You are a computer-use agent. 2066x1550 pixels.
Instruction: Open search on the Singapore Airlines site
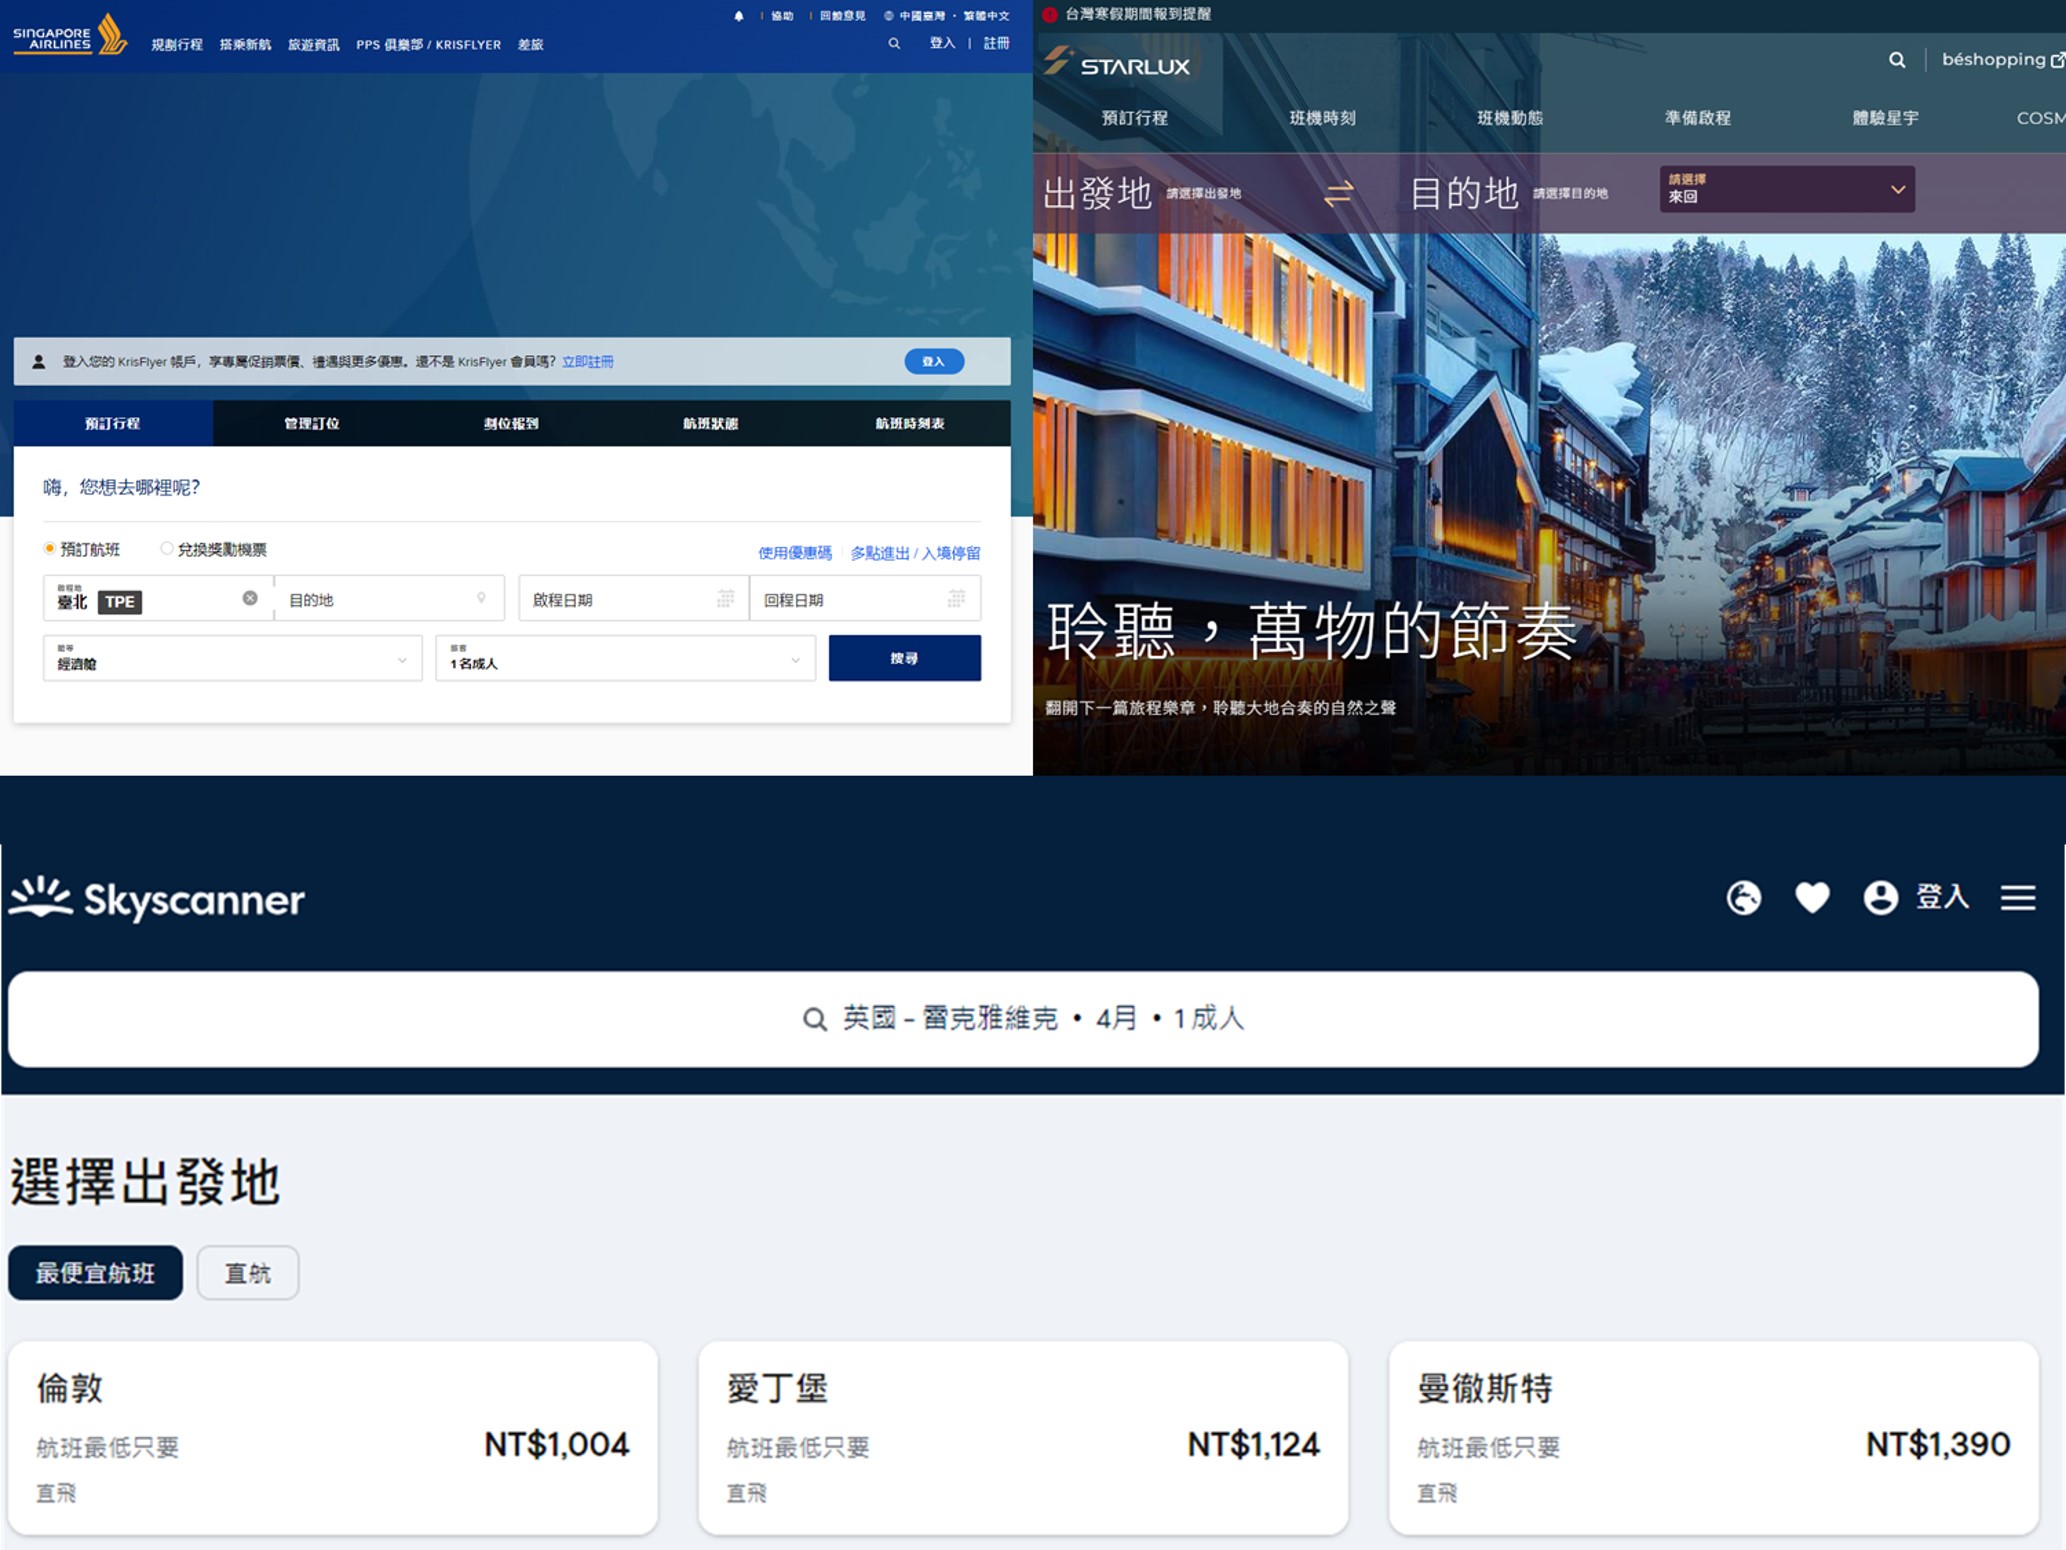click(893, 44)
